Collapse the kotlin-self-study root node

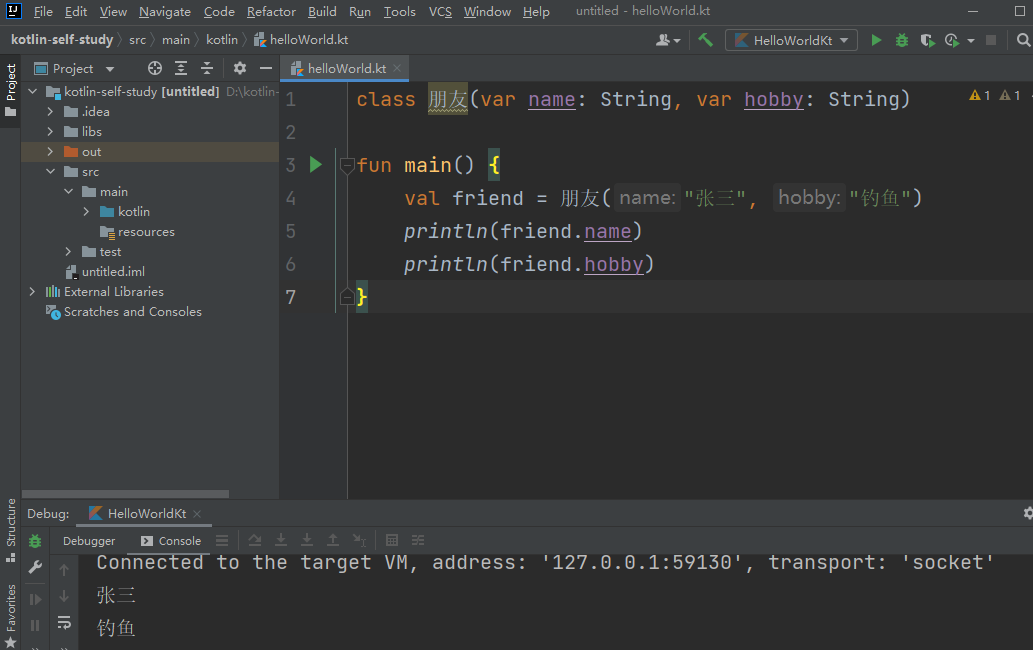[32, 92]
